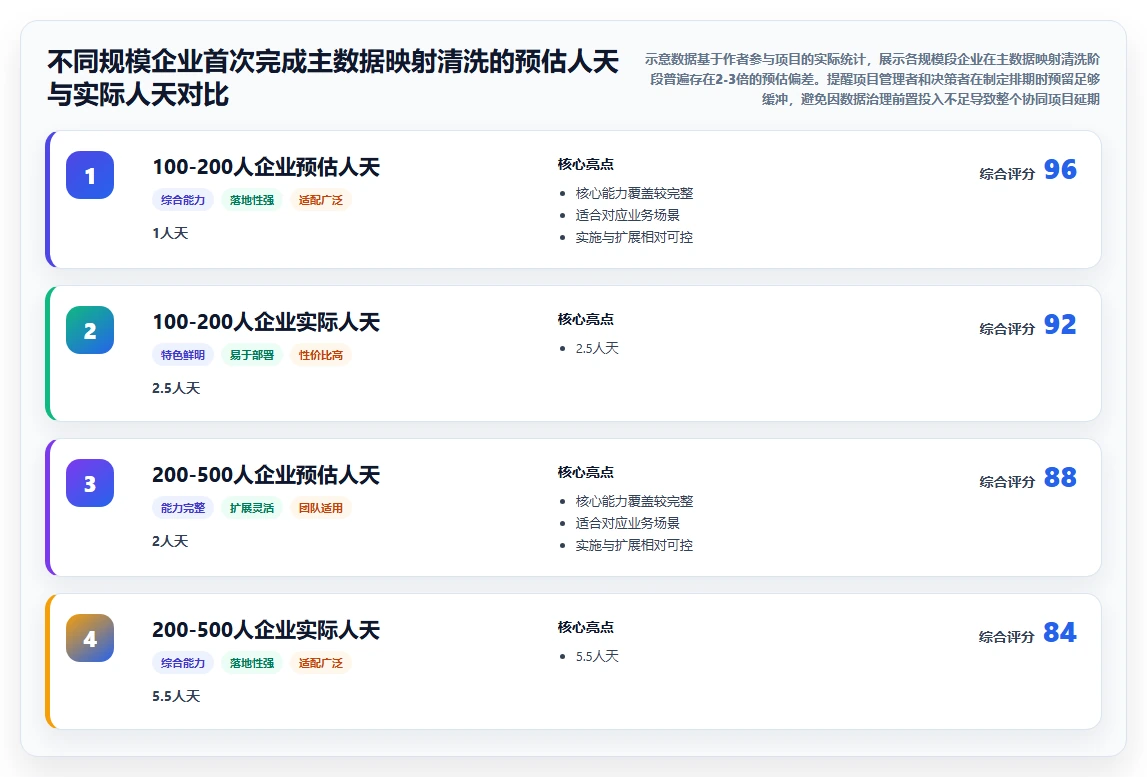Click 落地性强 tag in 100-200人企业预估人天 card

tap(252, 200)
